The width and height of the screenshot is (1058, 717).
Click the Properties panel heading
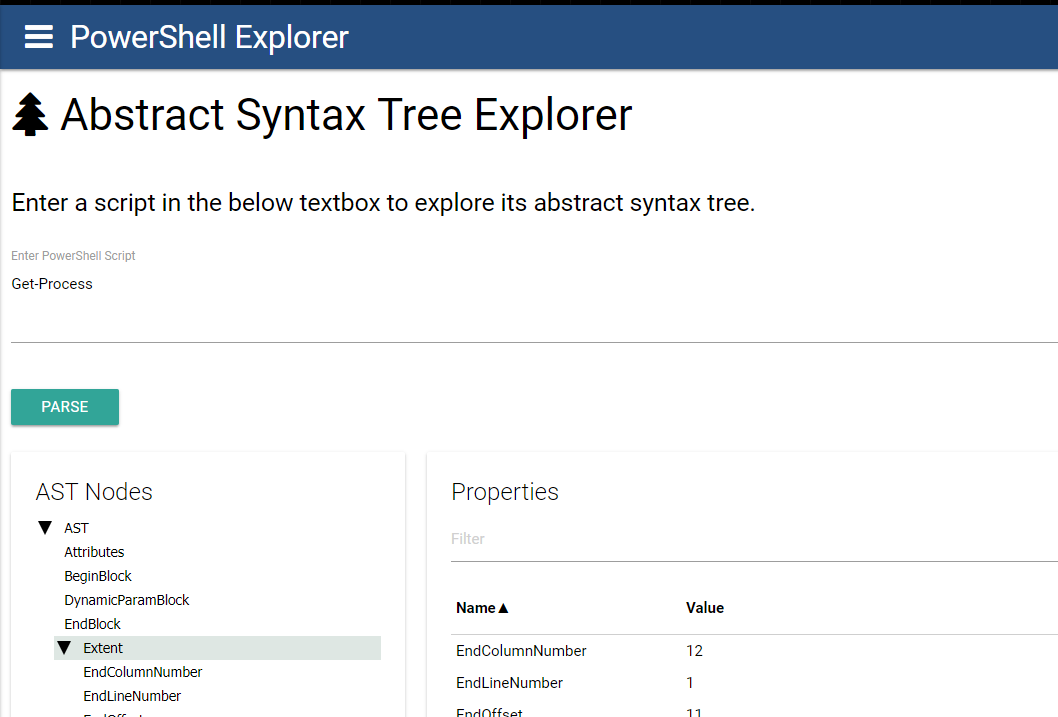(505, 492)
